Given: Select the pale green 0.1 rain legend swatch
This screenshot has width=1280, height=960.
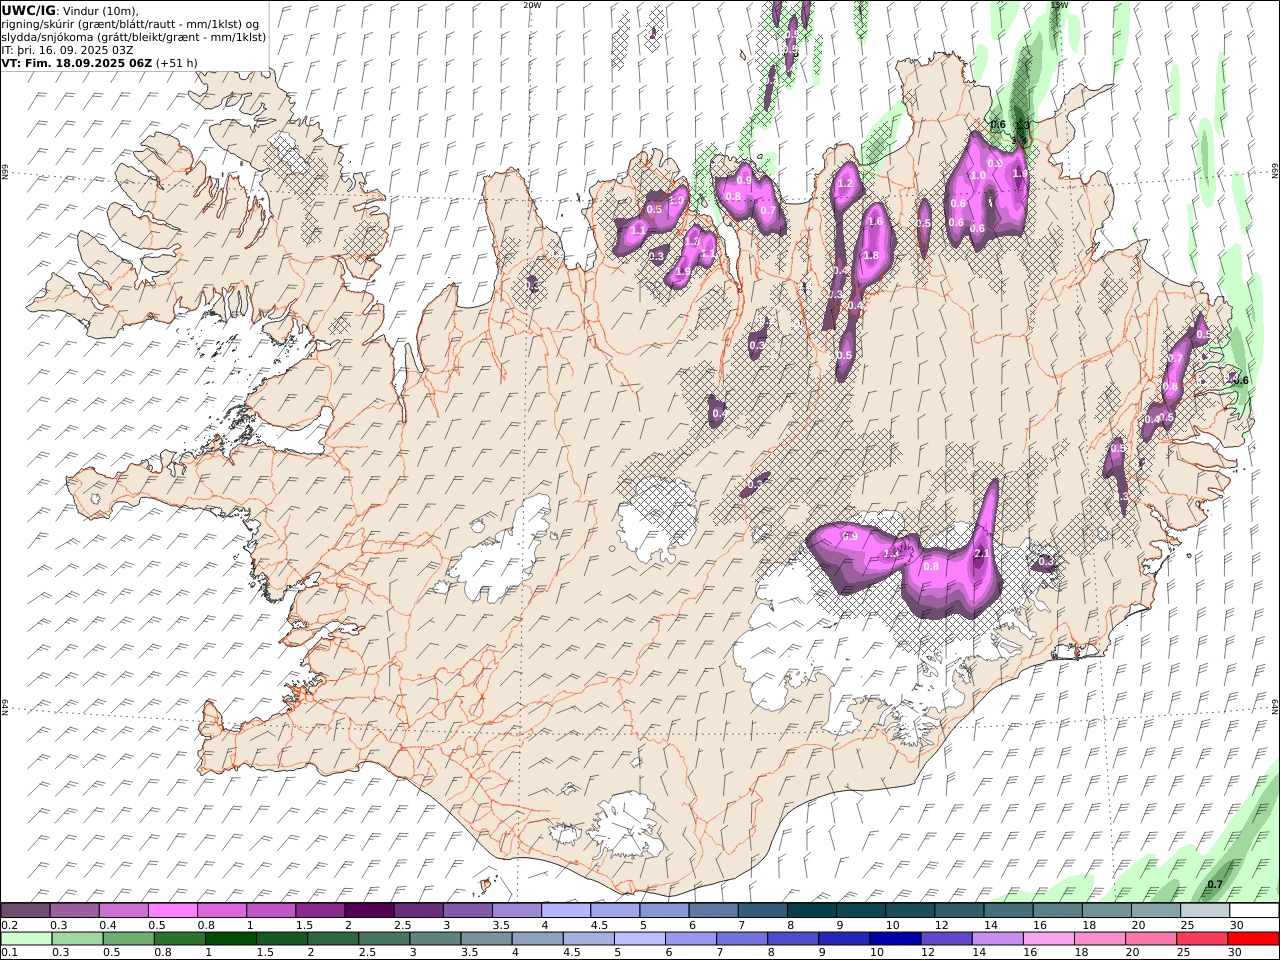Looking at the screenshot, I should pos(26,938).
